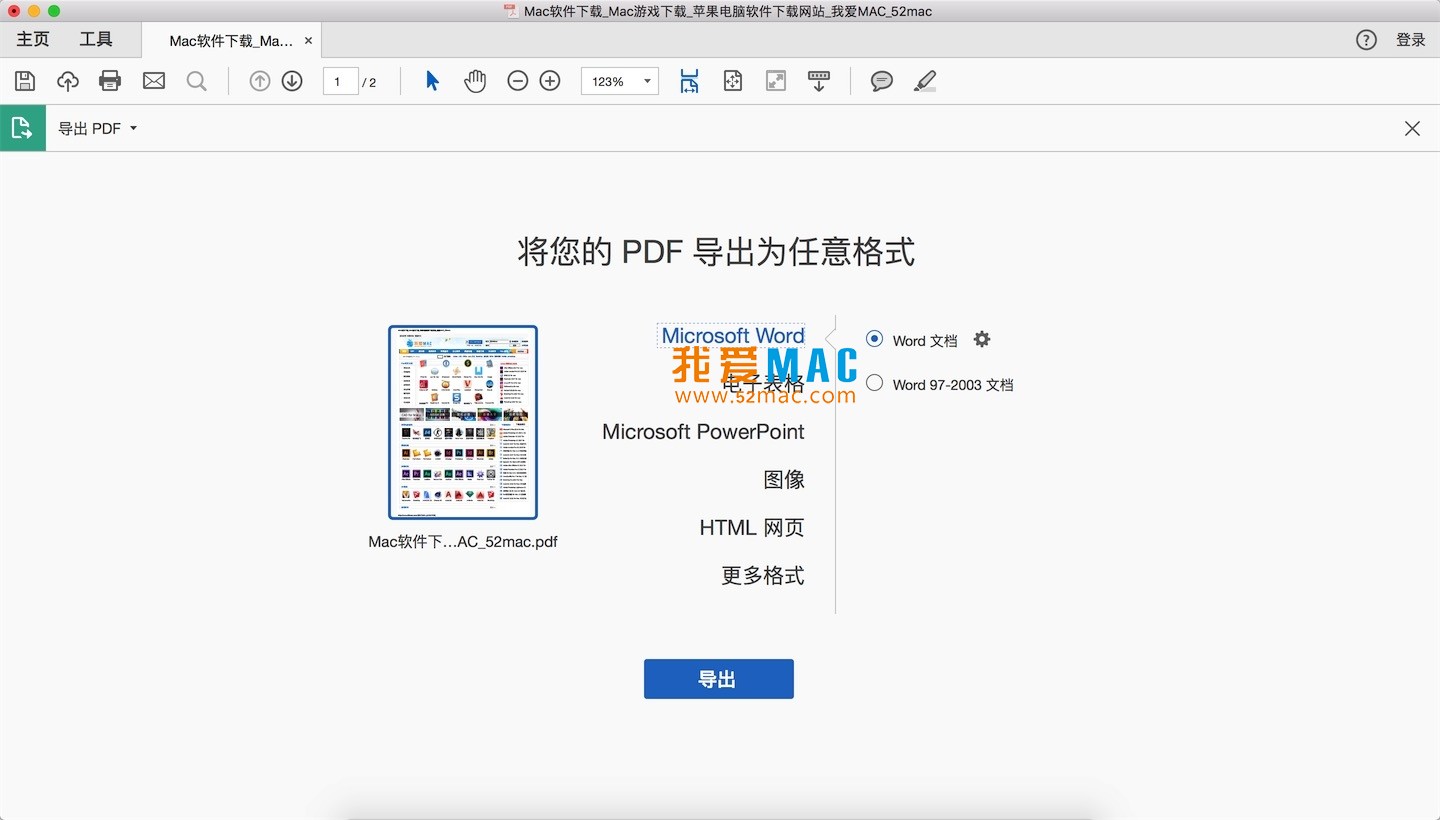
Task: Zoom out with minus icon
Action: [518, 81]
